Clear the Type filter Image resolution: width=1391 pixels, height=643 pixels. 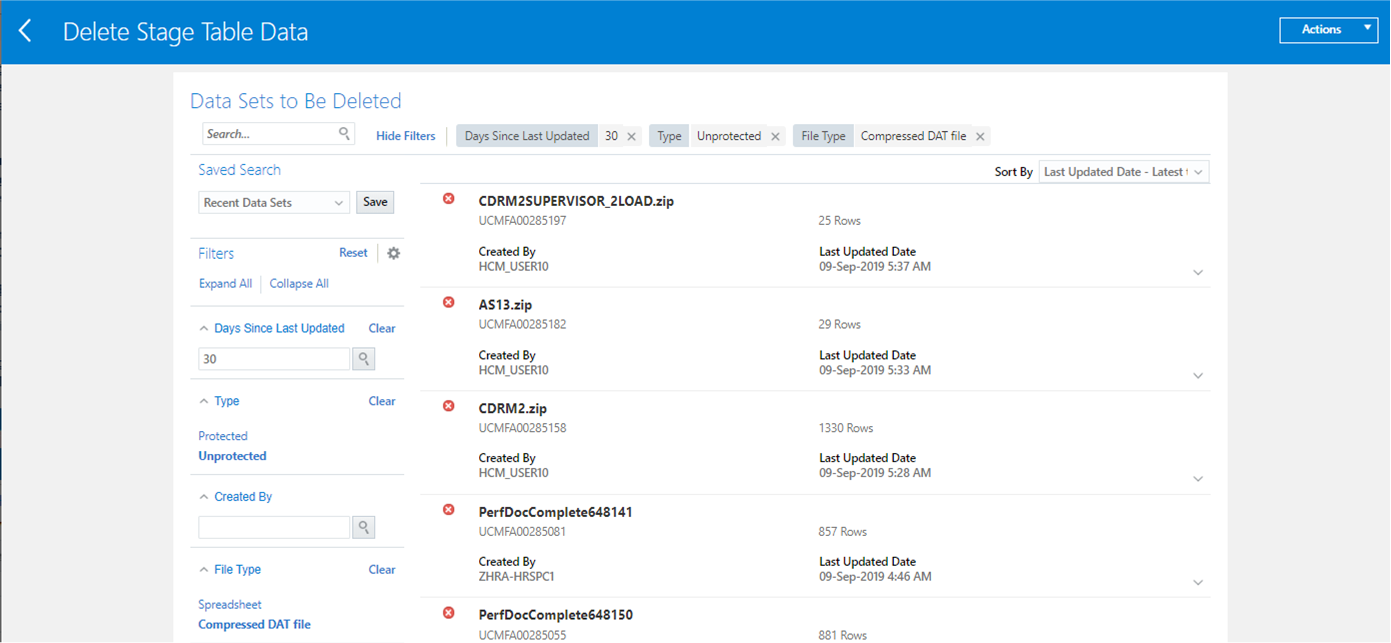point(382,401)
